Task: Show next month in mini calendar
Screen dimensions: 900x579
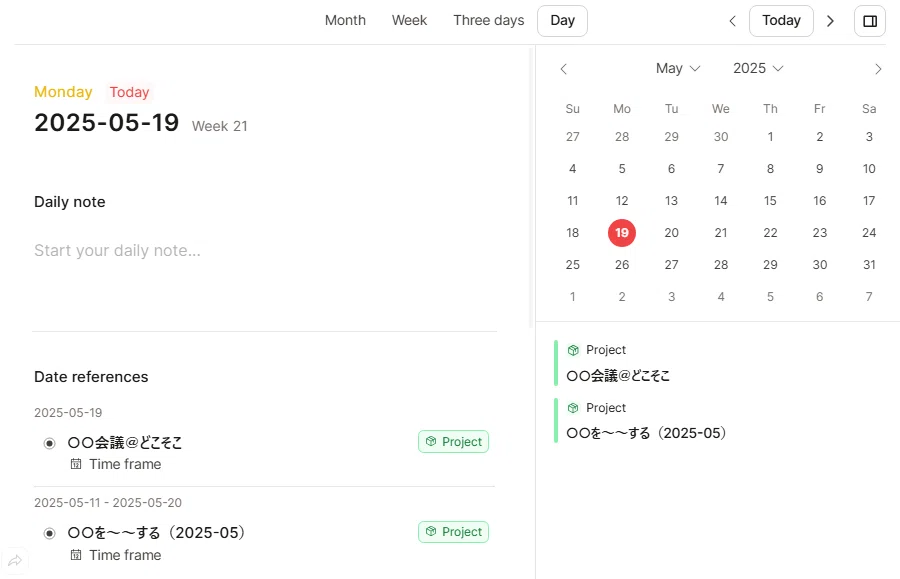Action: (x=878, y=69)
